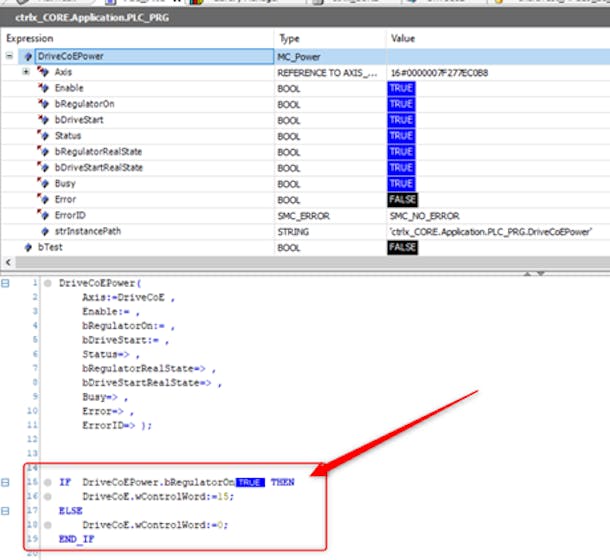The width and height of the screenshot is (610, 560).
Task: Select the Status row name
Action: coord(68,136)
